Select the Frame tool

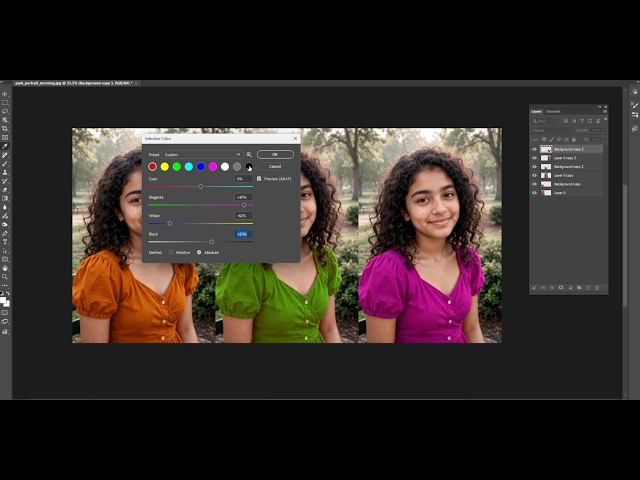tap(5, 138)
